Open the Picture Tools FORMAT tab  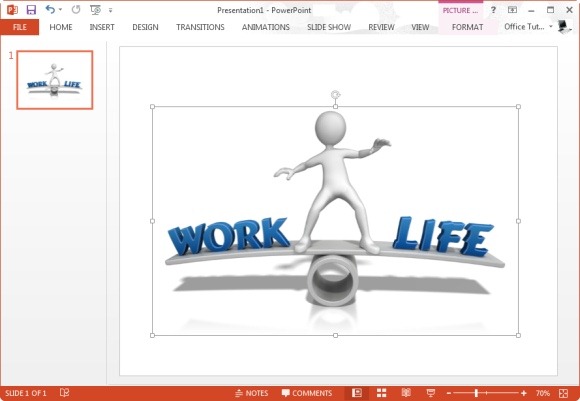click(x=467, y=27)
